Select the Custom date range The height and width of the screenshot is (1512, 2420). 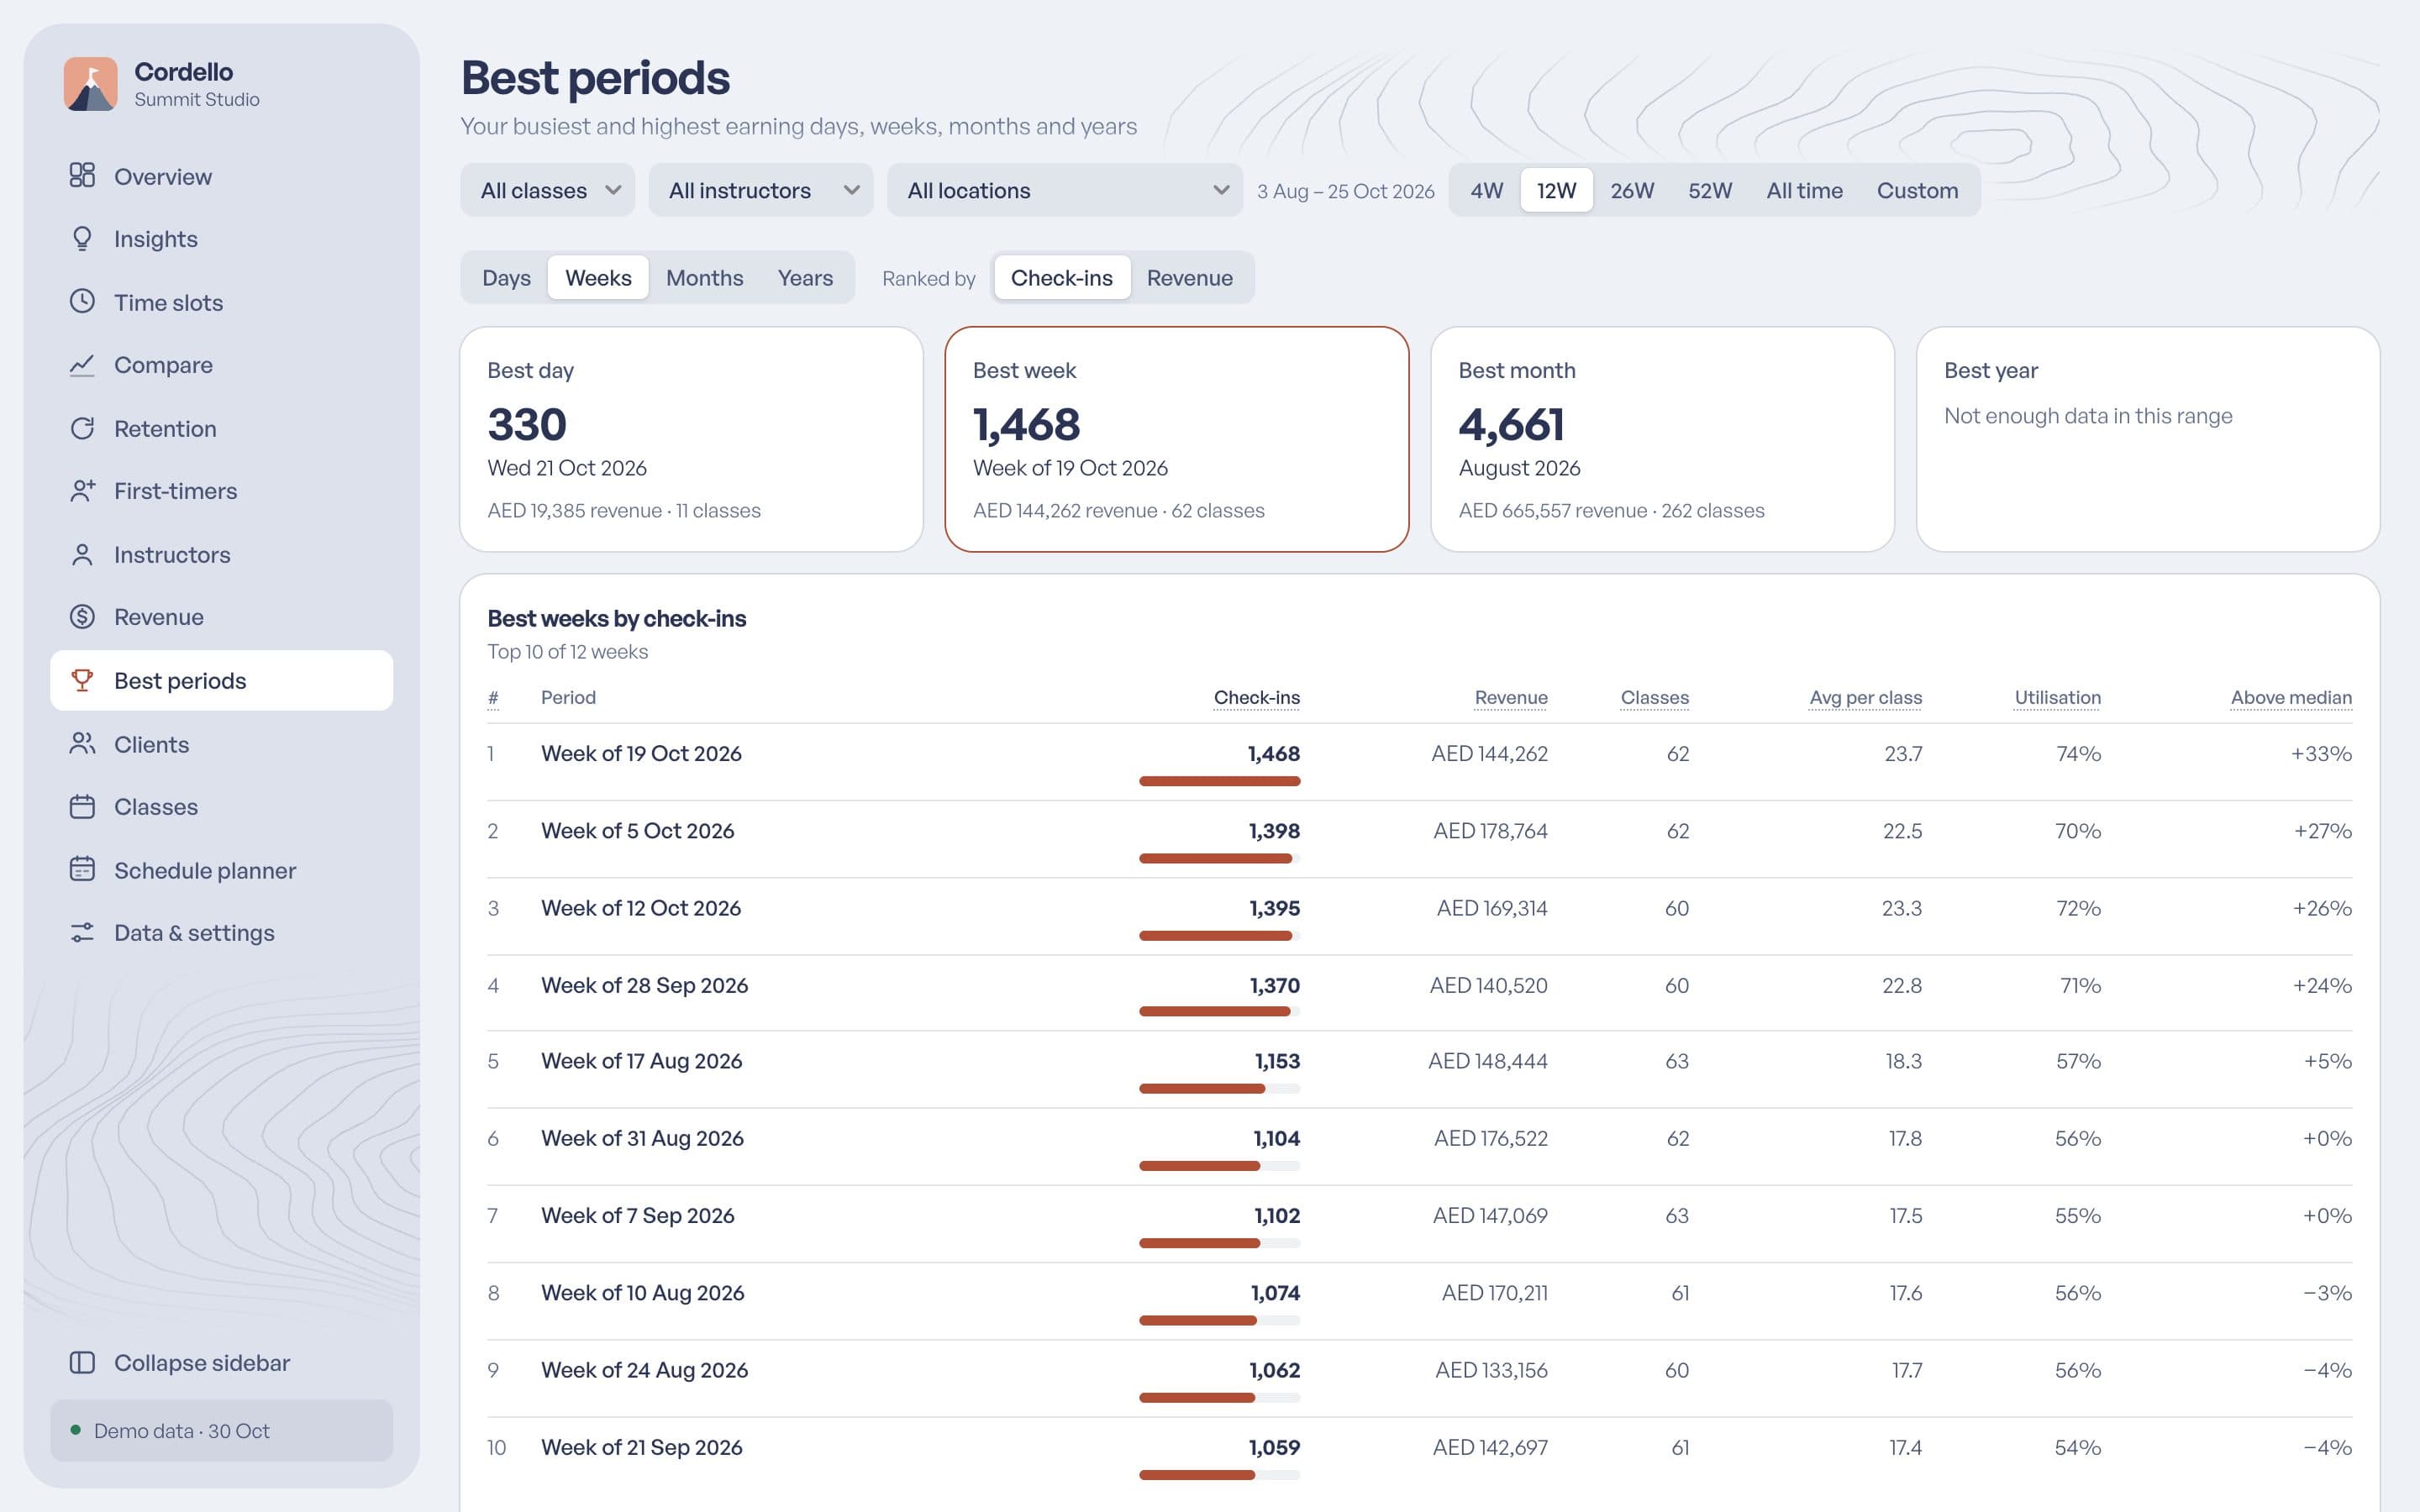[1917, 190]
